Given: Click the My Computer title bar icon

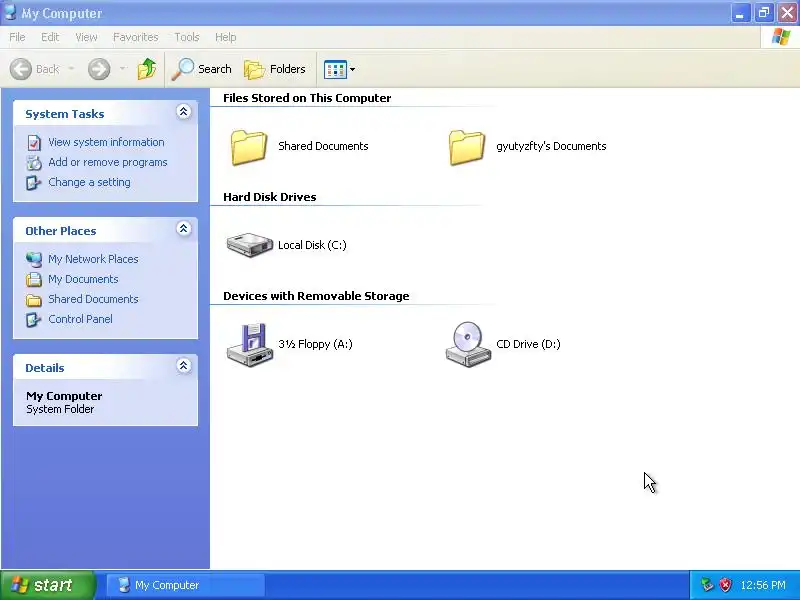Looking at the screenshot, I should pyautogui.click(x=10, y=12).
